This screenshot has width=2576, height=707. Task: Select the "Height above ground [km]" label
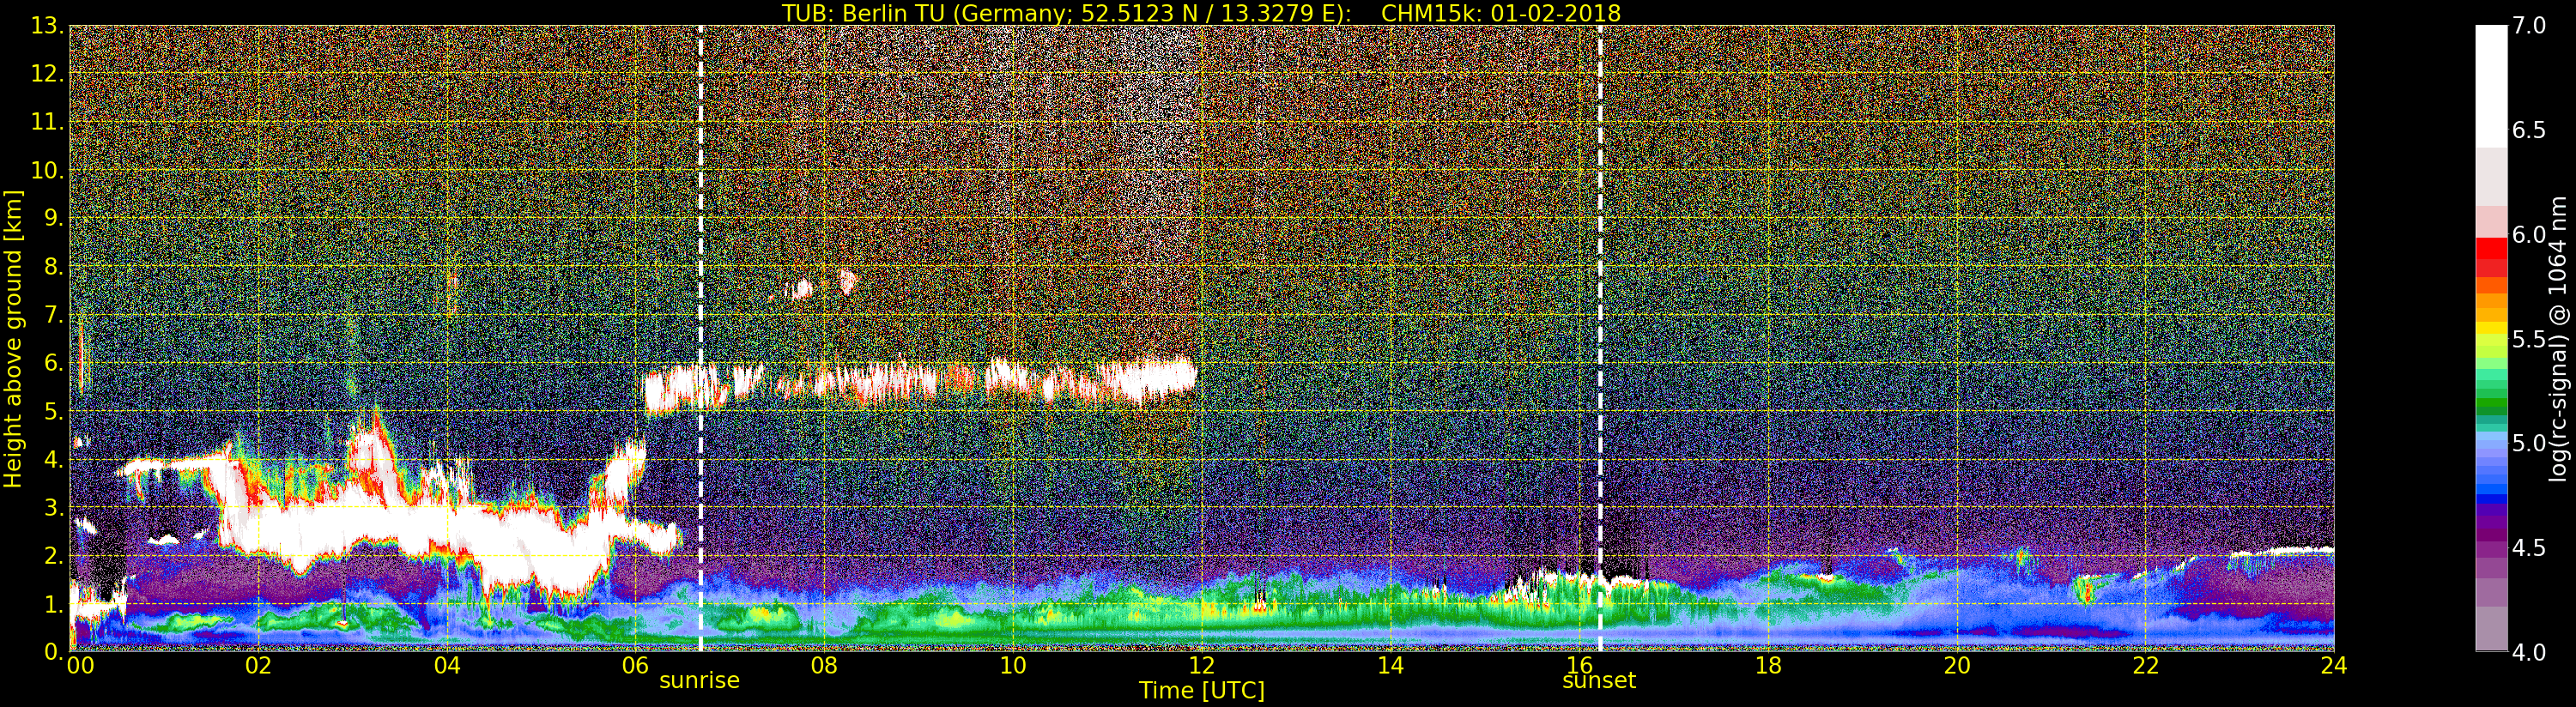13,338
